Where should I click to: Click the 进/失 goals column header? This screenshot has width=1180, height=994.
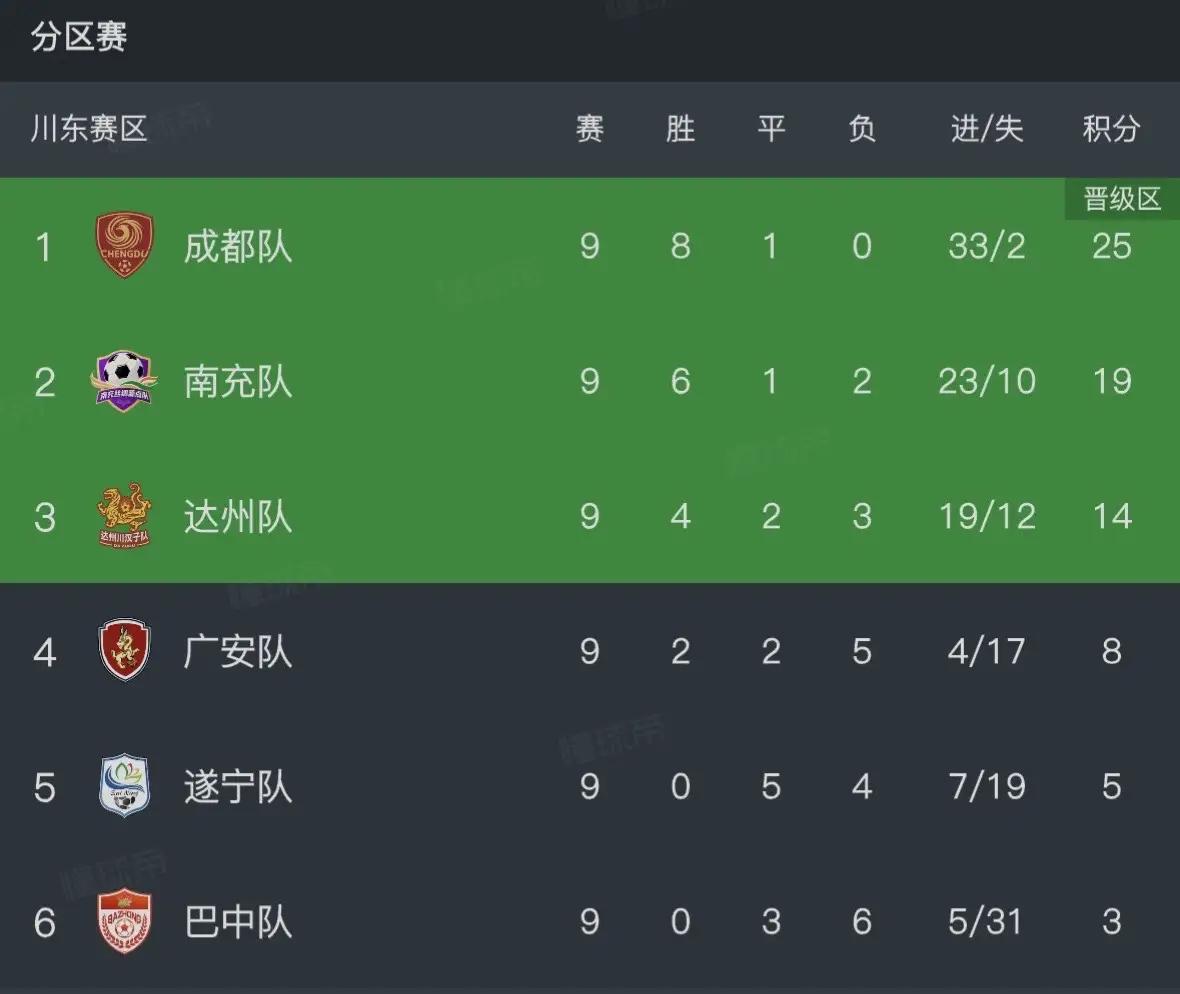[987, 129]
